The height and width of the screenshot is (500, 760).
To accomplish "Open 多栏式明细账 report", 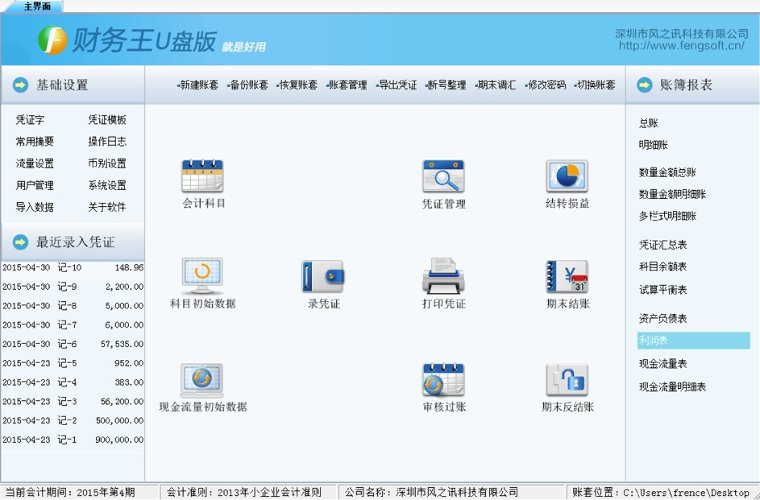I will pyautogui.click(x=667, y=216).
